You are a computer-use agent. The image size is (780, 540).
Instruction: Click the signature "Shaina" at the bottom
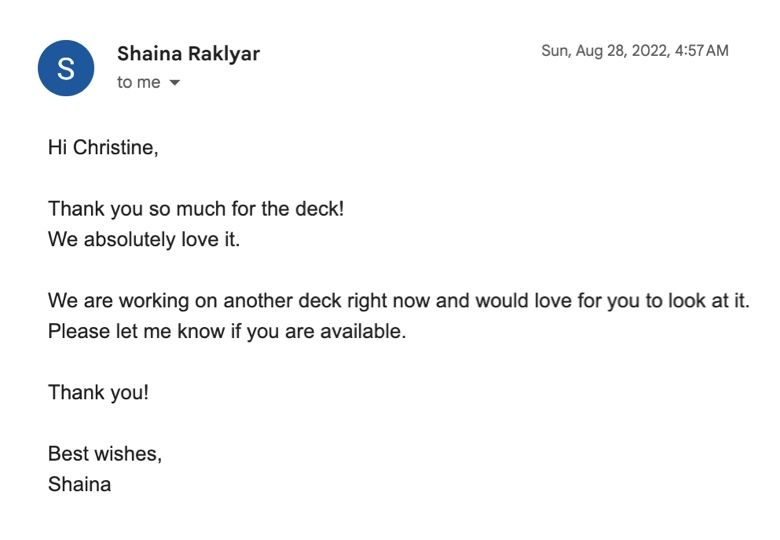pyautogui.click(x=79, y=485)
